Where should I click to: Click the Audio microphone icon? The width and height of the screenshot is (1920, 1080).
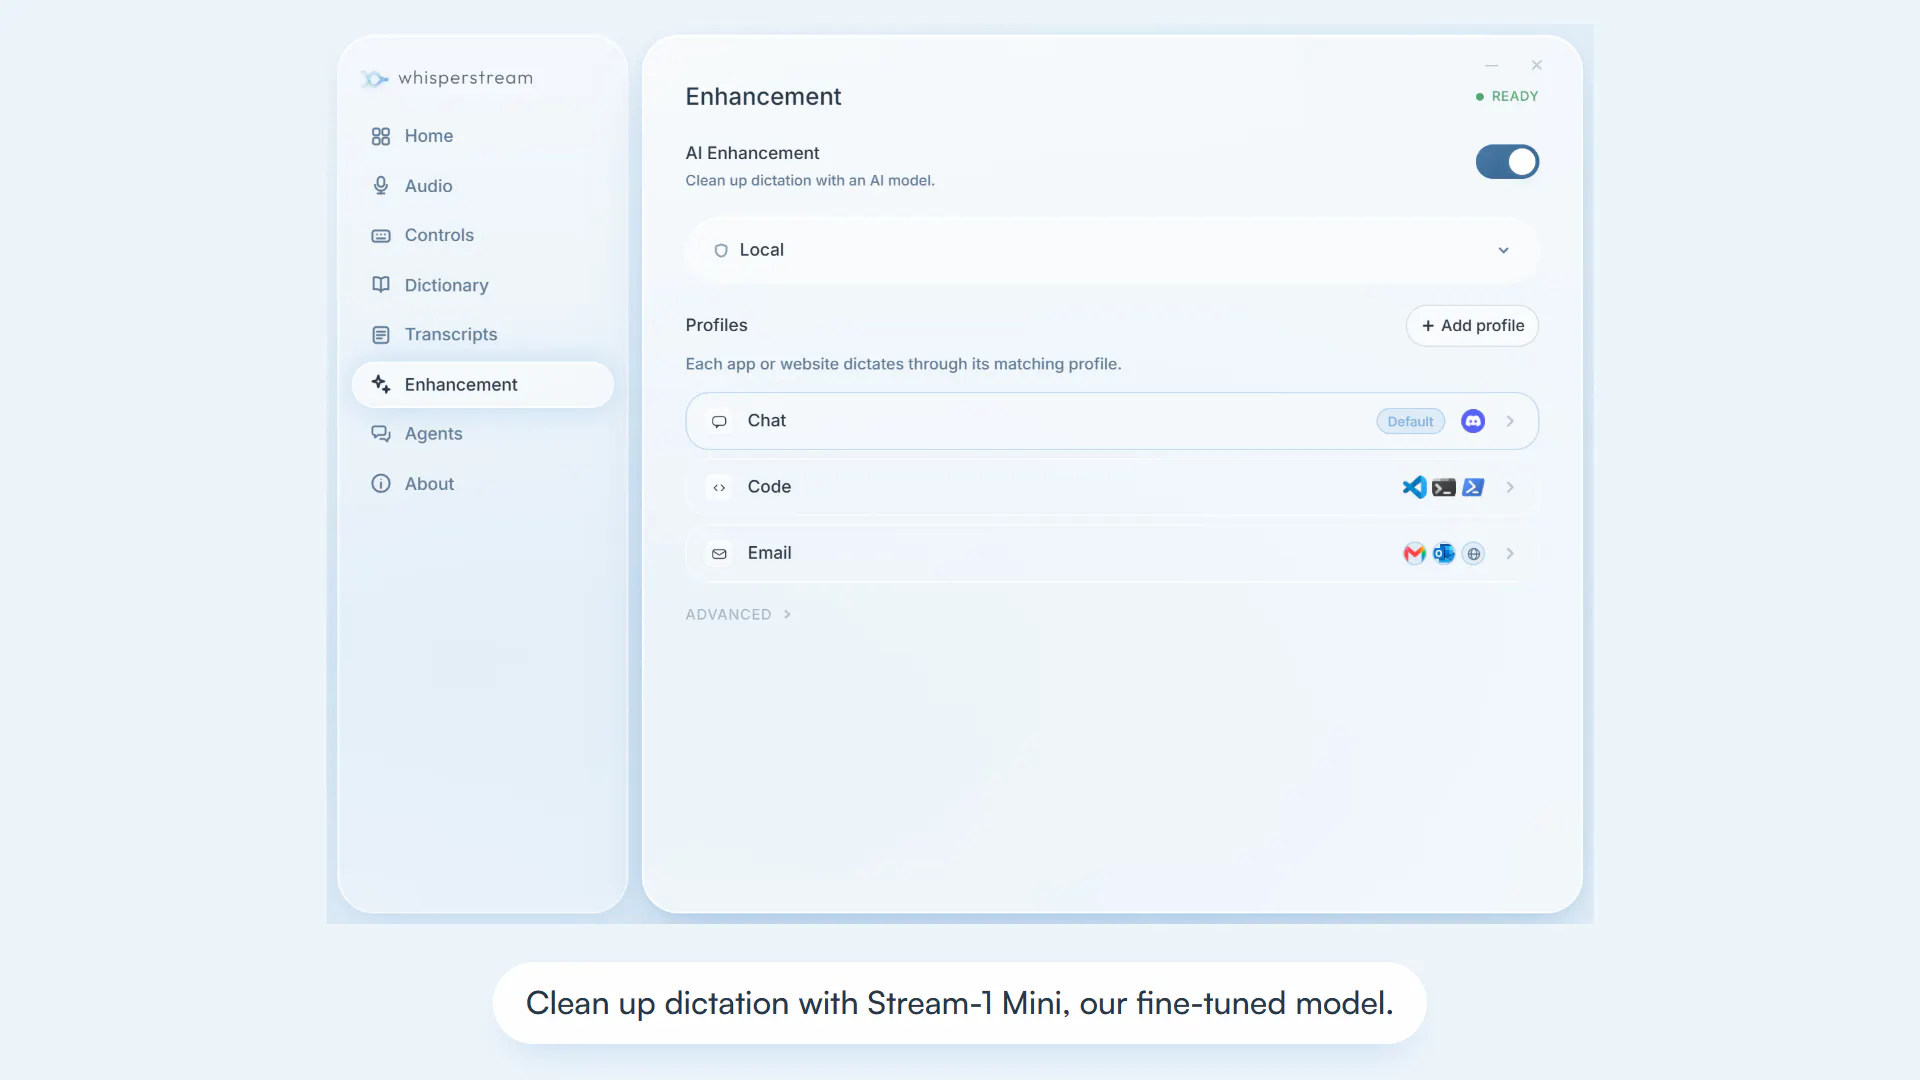(x=381, y=186)
